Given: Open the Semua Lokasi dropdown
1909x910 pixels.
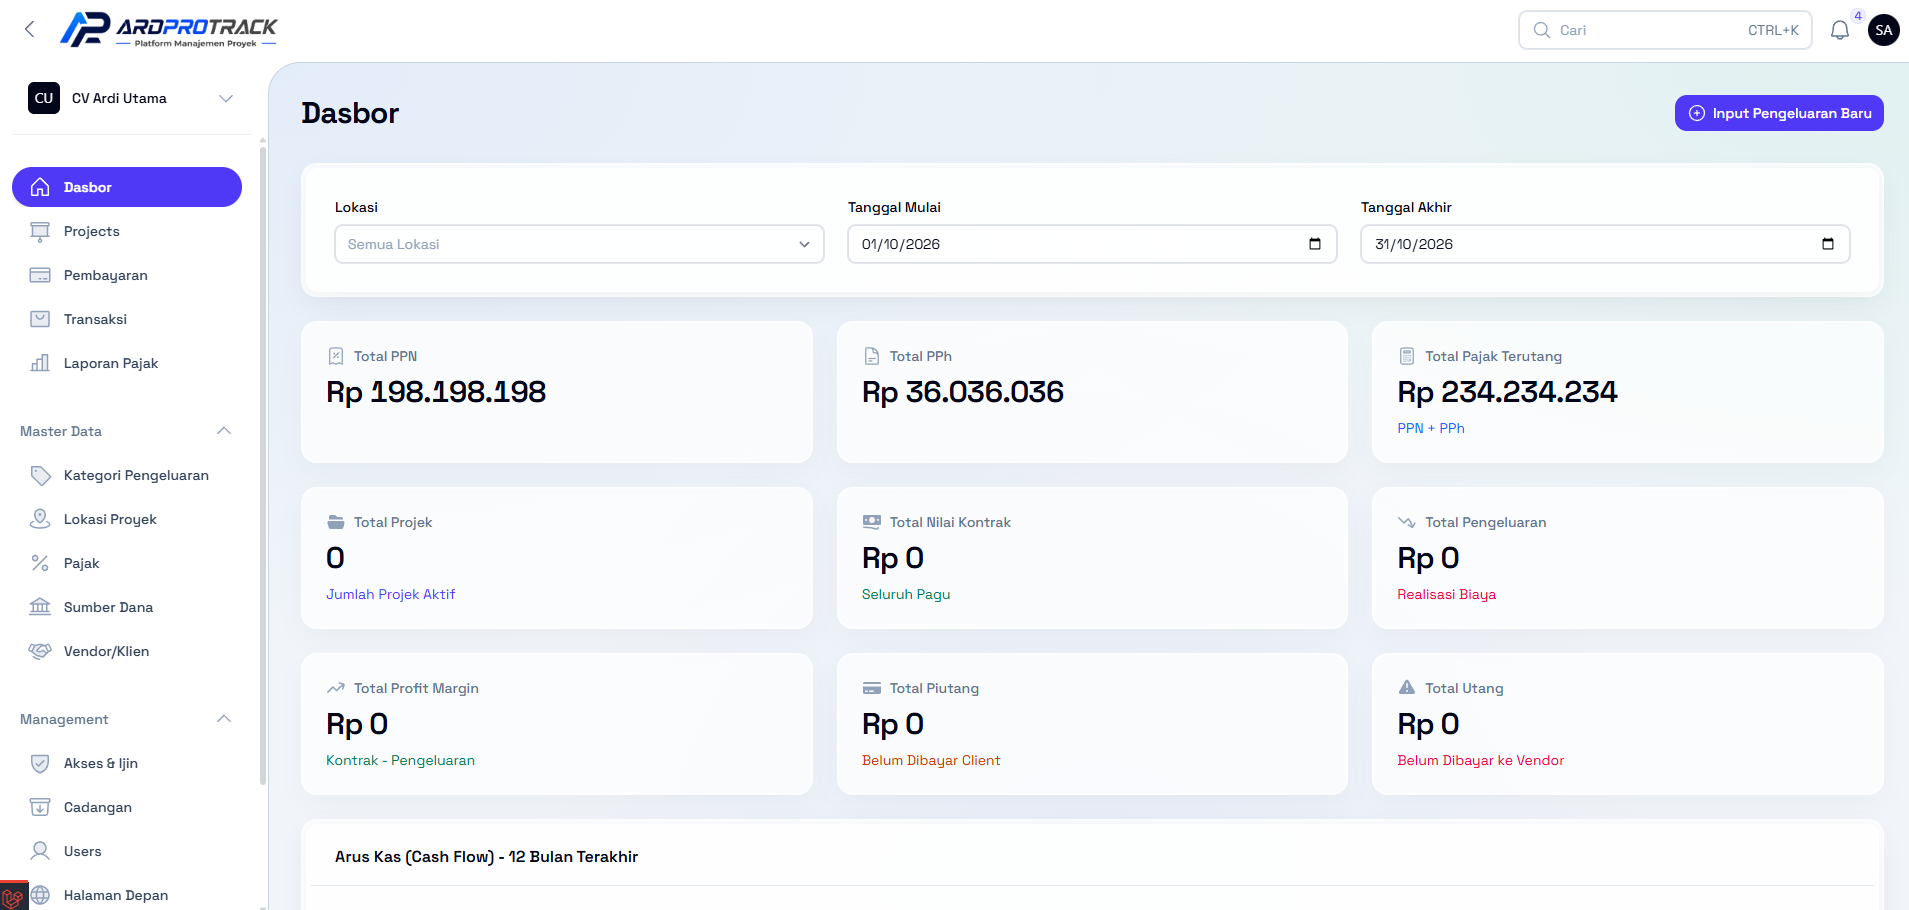Looking at the screenshot, I should click(x=579, y=244).
